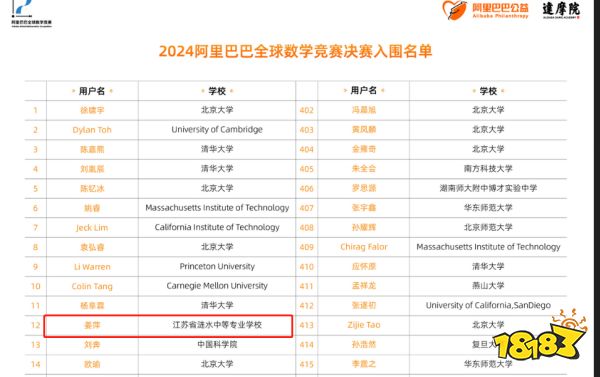Click 清华大学 in row 4
This screenshot has width=600, height=377.
[217, 168]
